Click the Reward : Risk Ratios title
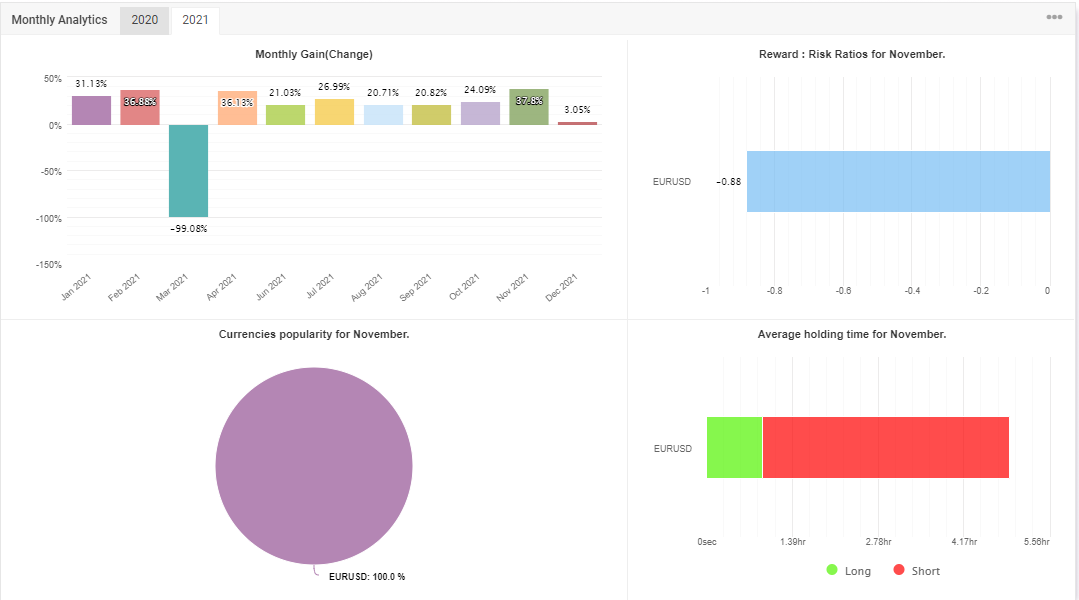This screenshot has width=1079, height=600. (852, 54)
